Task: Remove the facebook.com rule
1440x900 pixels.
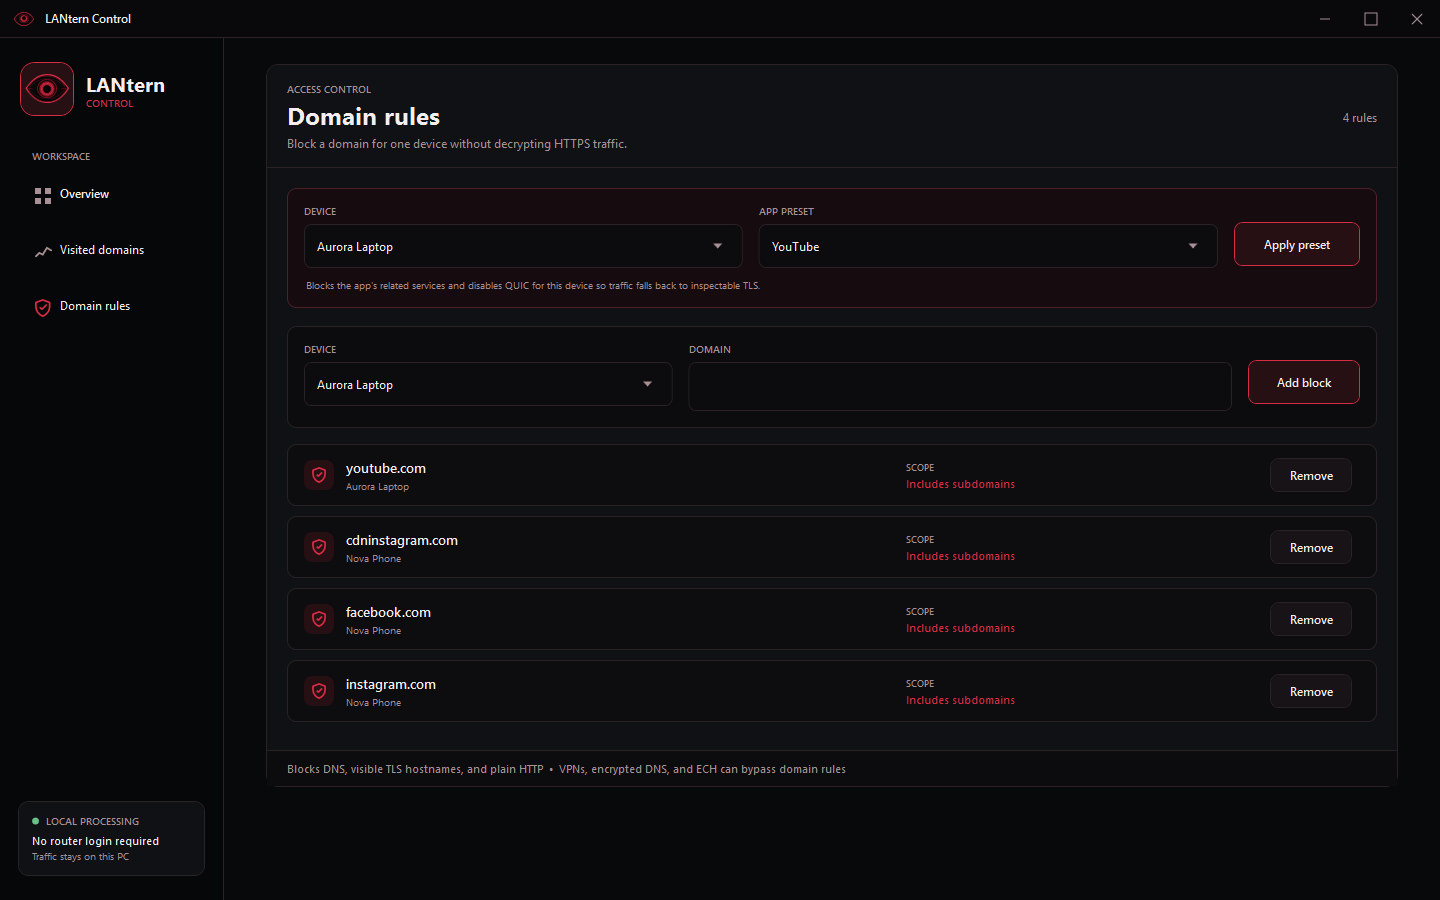Action: click(x=1311, y=619)
